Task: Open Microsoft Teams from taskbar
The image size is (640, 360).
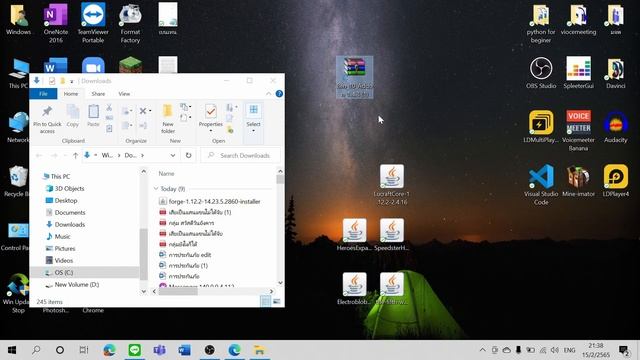Action: (x=160, y=350)
